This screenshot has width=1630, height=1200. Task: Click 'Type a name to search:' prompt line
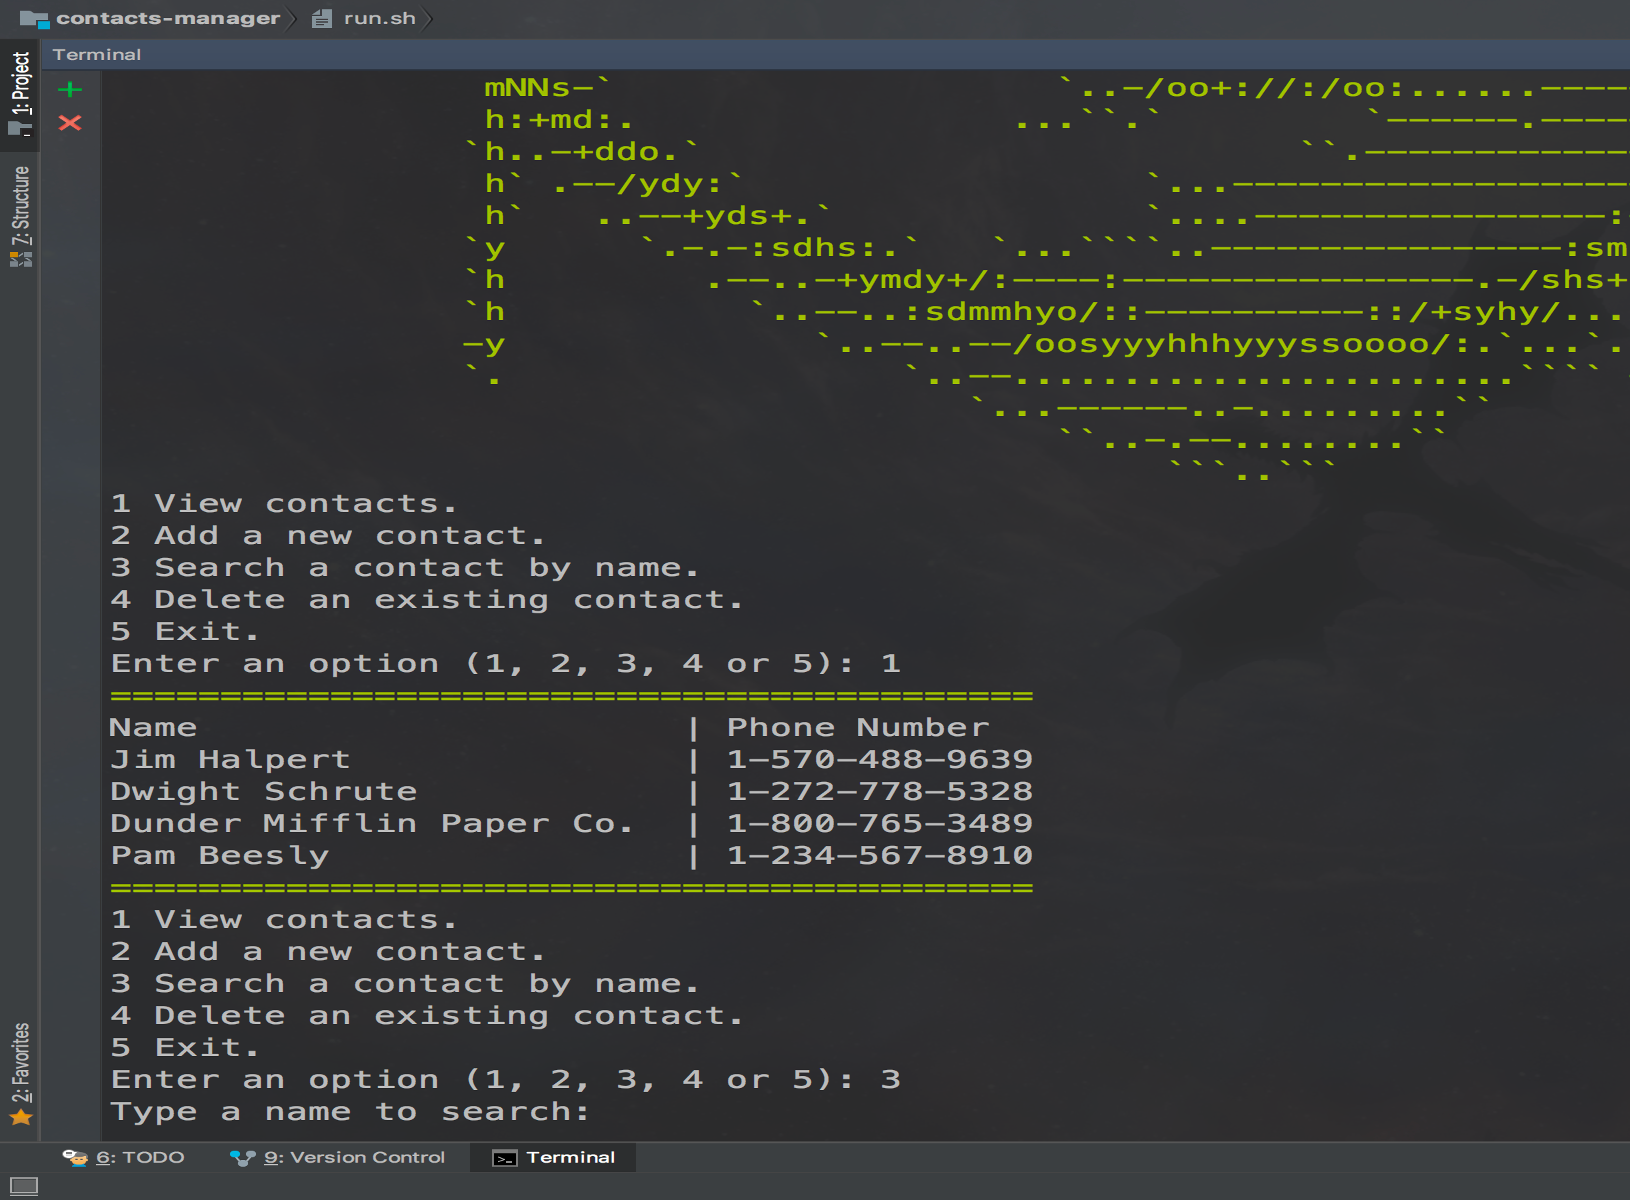pyautogui.click(x=350, y=1112)
